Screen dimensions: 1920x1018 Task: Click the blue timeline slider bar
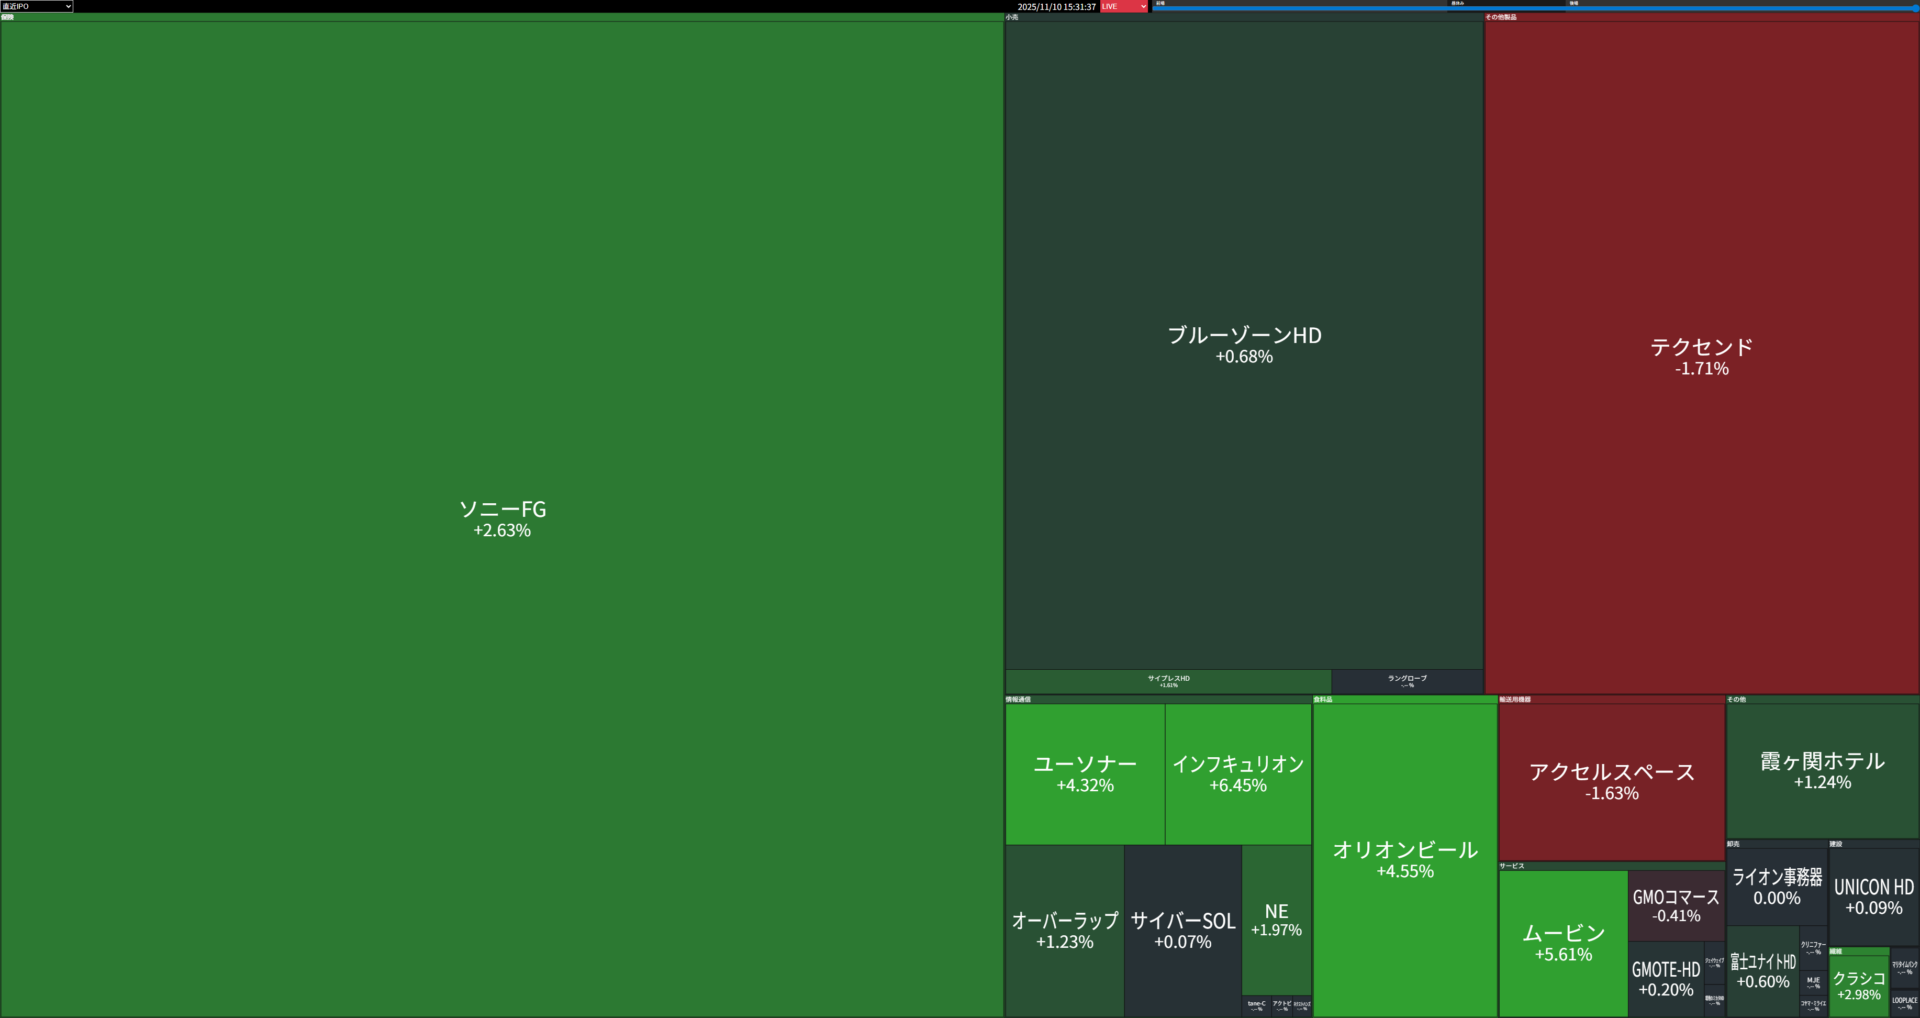1534,8
